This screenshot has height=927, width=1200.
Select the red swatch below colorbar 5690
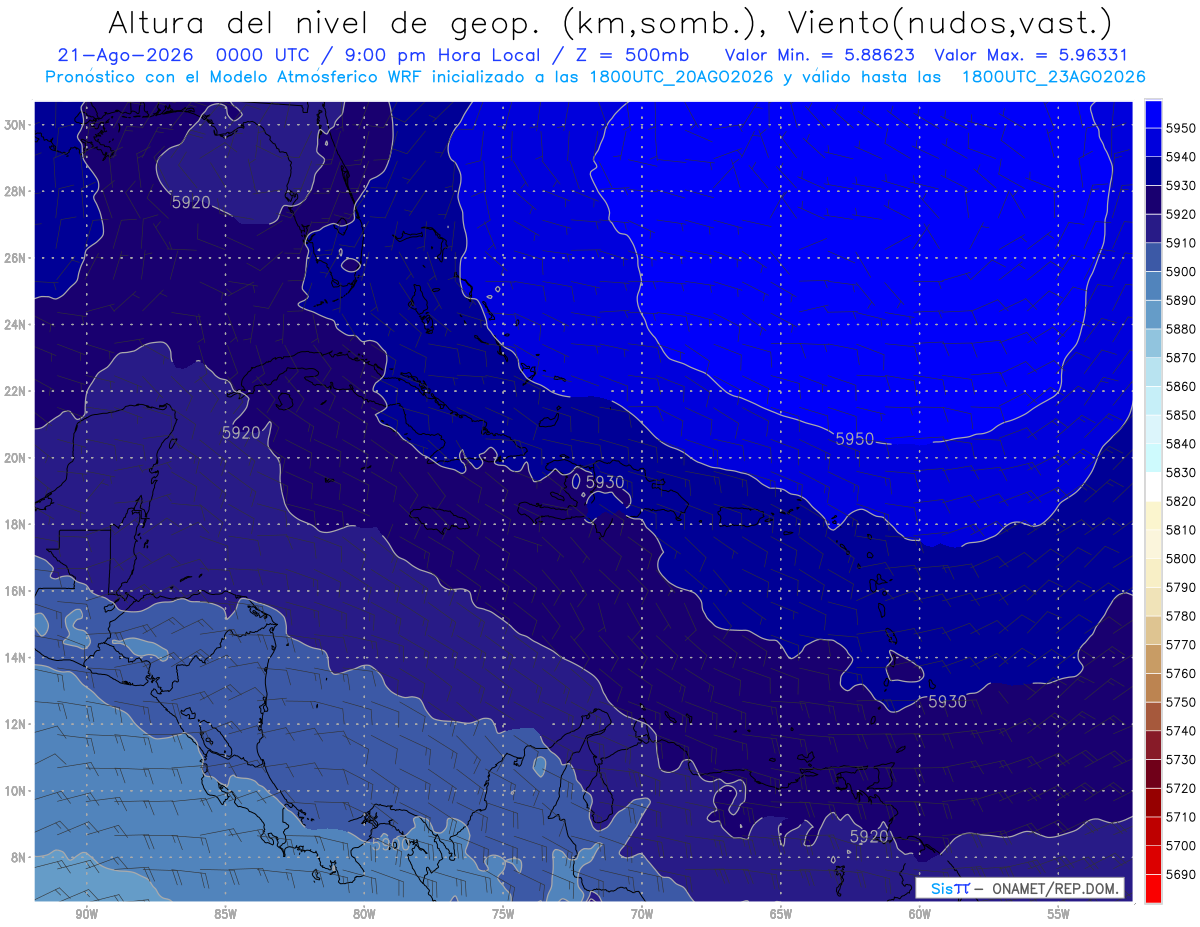[1153, 888]
